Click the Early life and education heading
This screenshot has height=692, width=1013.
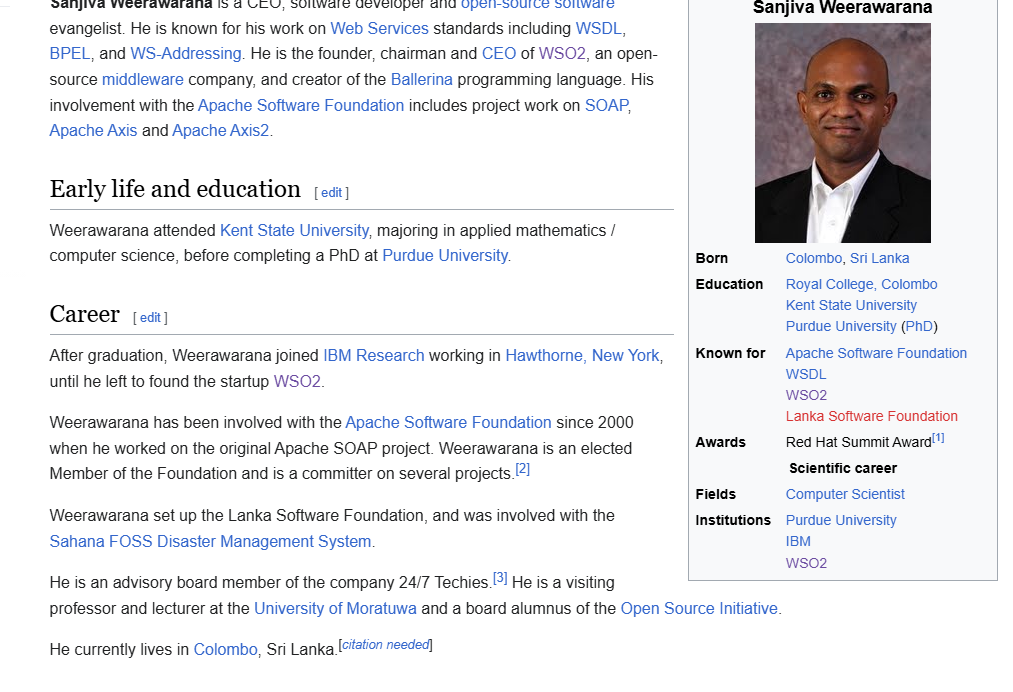[175, 189]
